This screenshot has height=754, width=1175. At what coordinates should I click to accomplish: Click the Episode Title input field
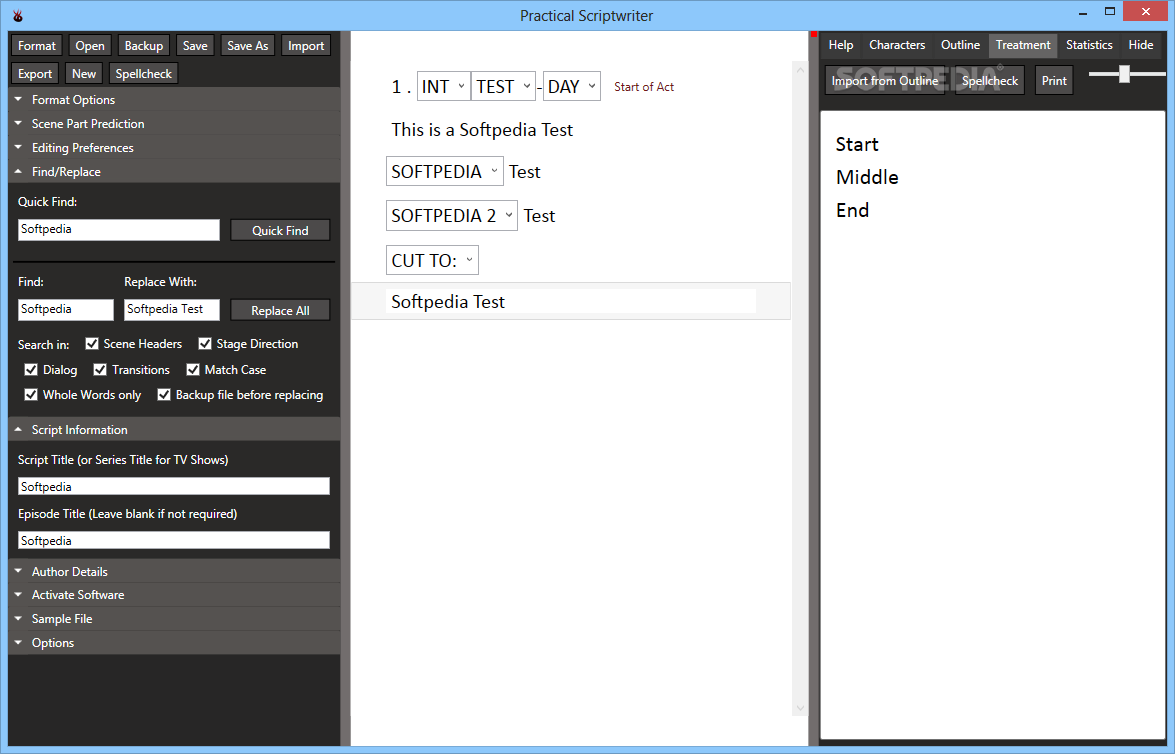point(174,540)
